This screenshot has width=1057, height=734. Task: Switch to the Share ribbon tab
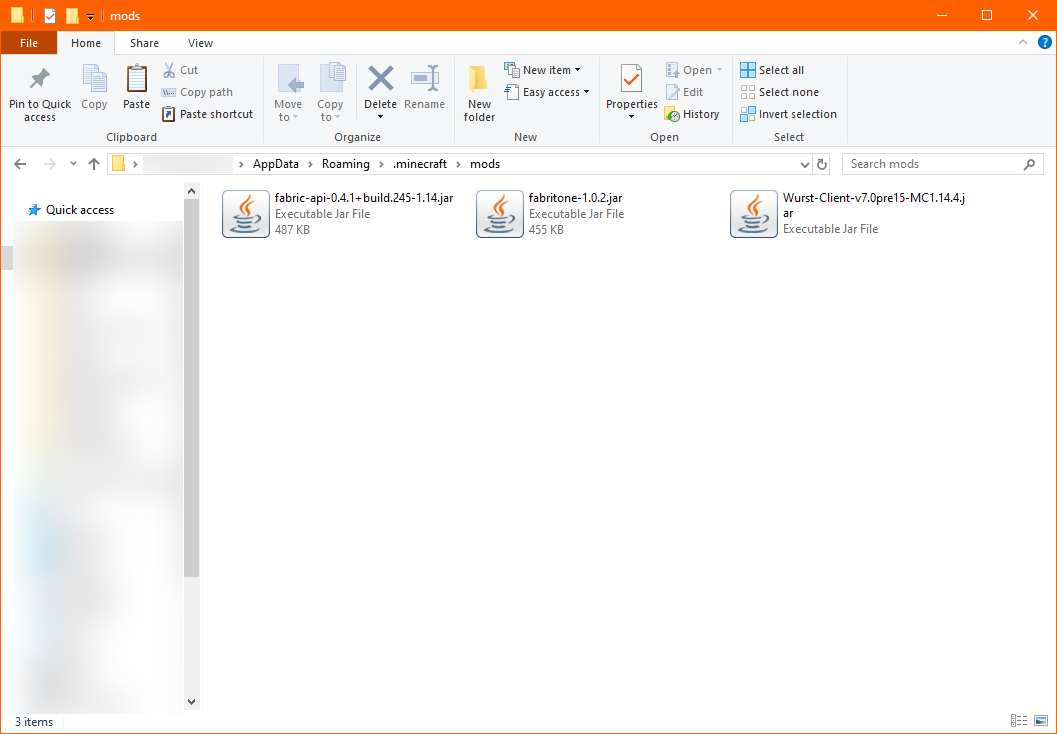pos(144,43)
